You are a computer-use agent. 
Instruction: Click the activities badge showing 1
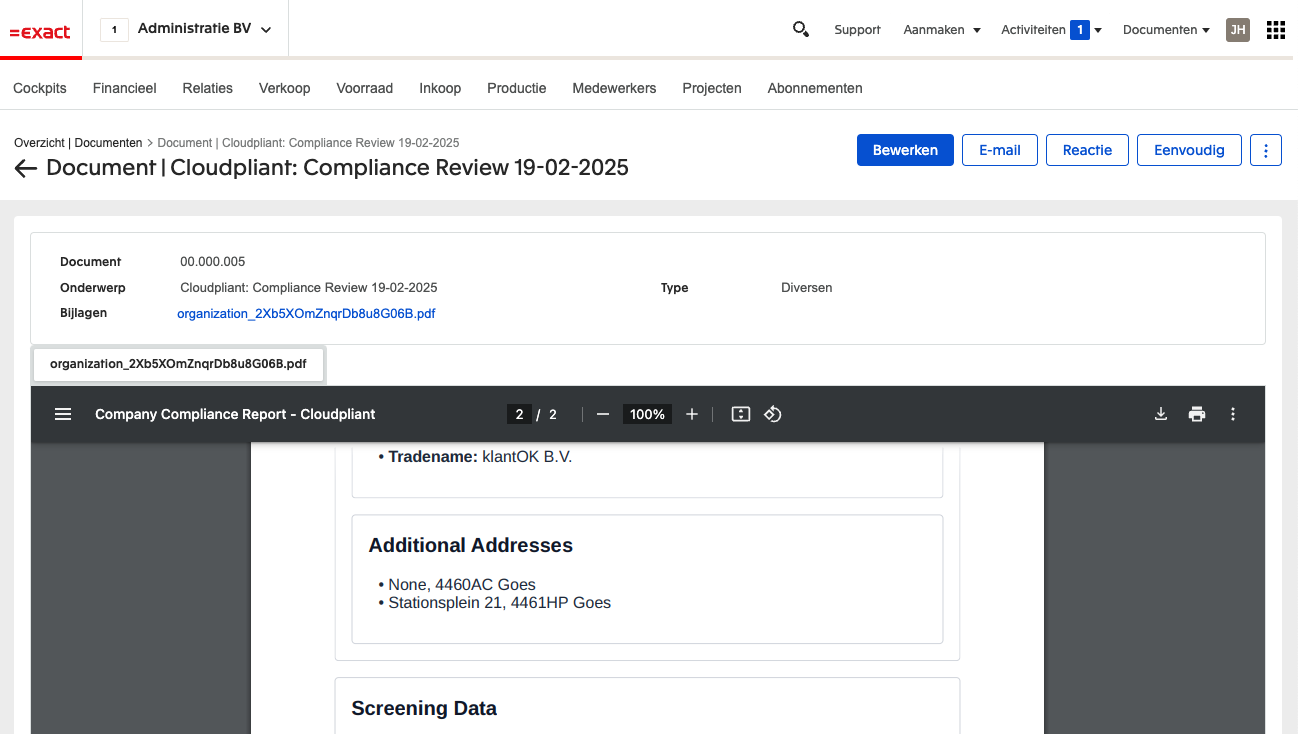click(x=1080, y=30)
